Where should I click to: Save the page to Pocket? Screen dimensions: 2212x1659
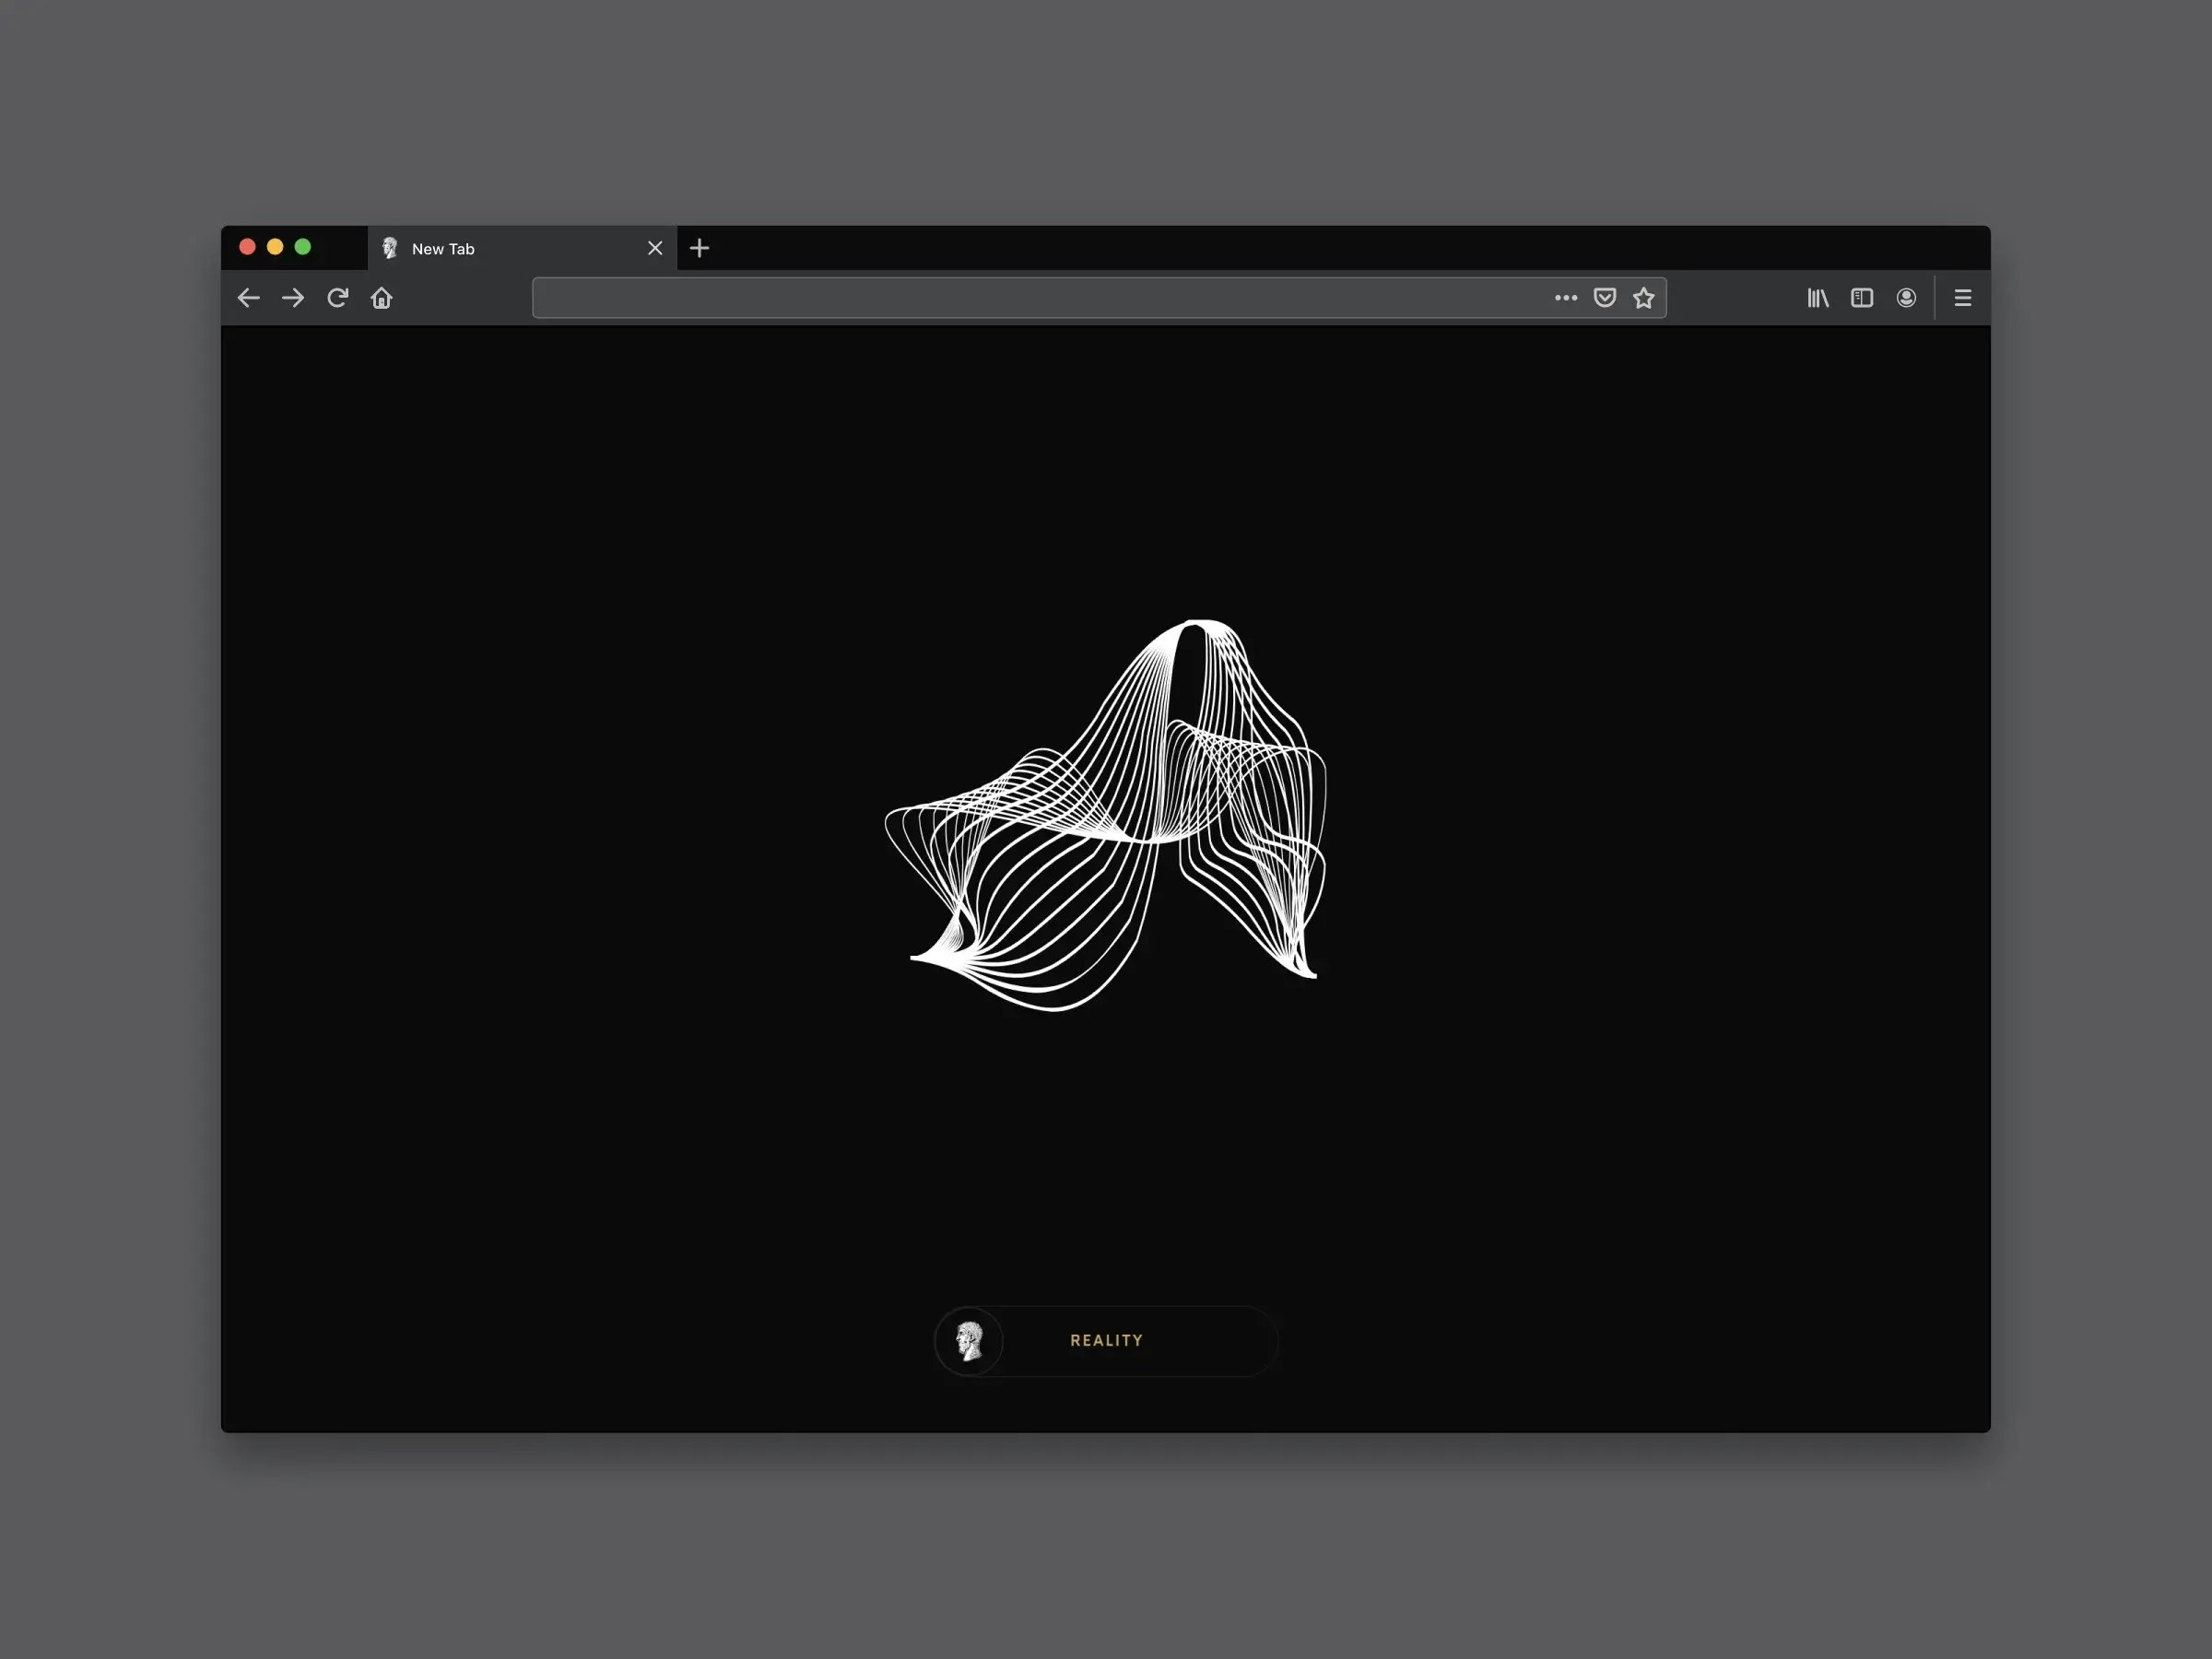pyautogui.click(x=1604, y=297)
